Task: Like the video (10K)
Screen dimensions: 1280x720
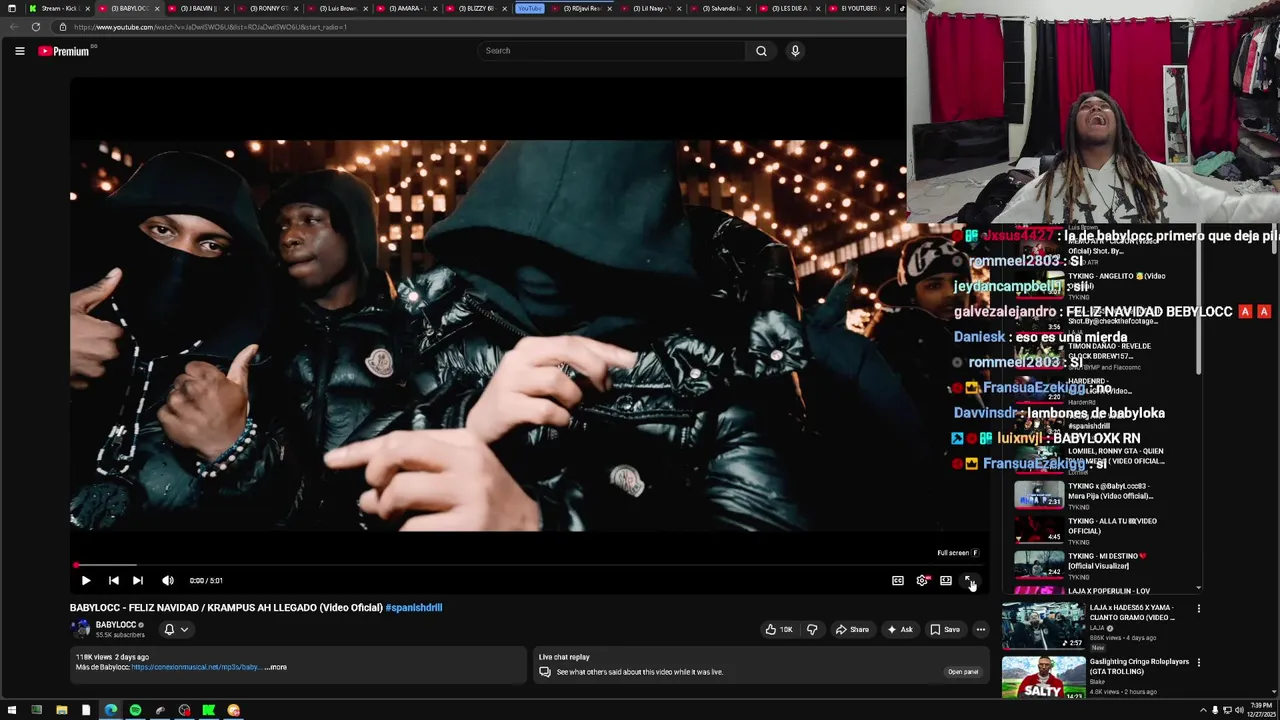Action: pos(778,629)
